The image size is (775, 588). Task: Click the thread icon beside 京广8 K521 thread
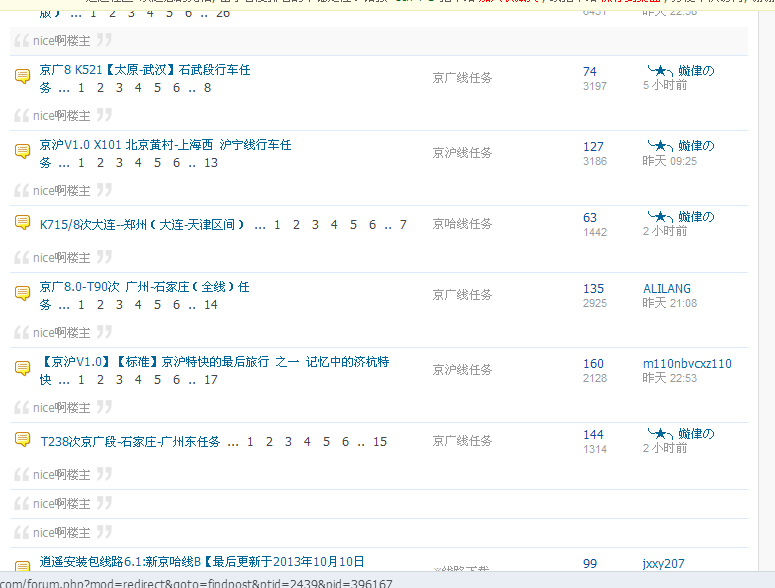(x=22, y=77)
